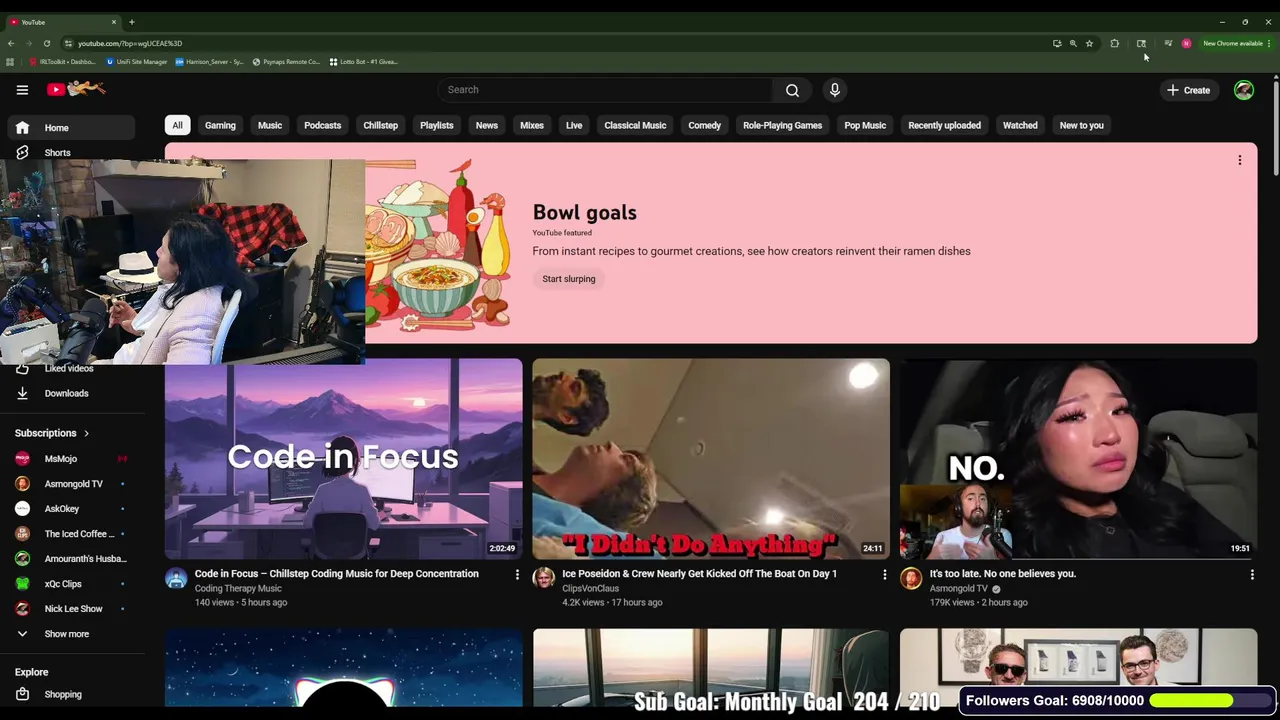Viewport: 1280px width, 720px height.
Task: Select the Recently uploaded chip
Action: pos(944,126)
